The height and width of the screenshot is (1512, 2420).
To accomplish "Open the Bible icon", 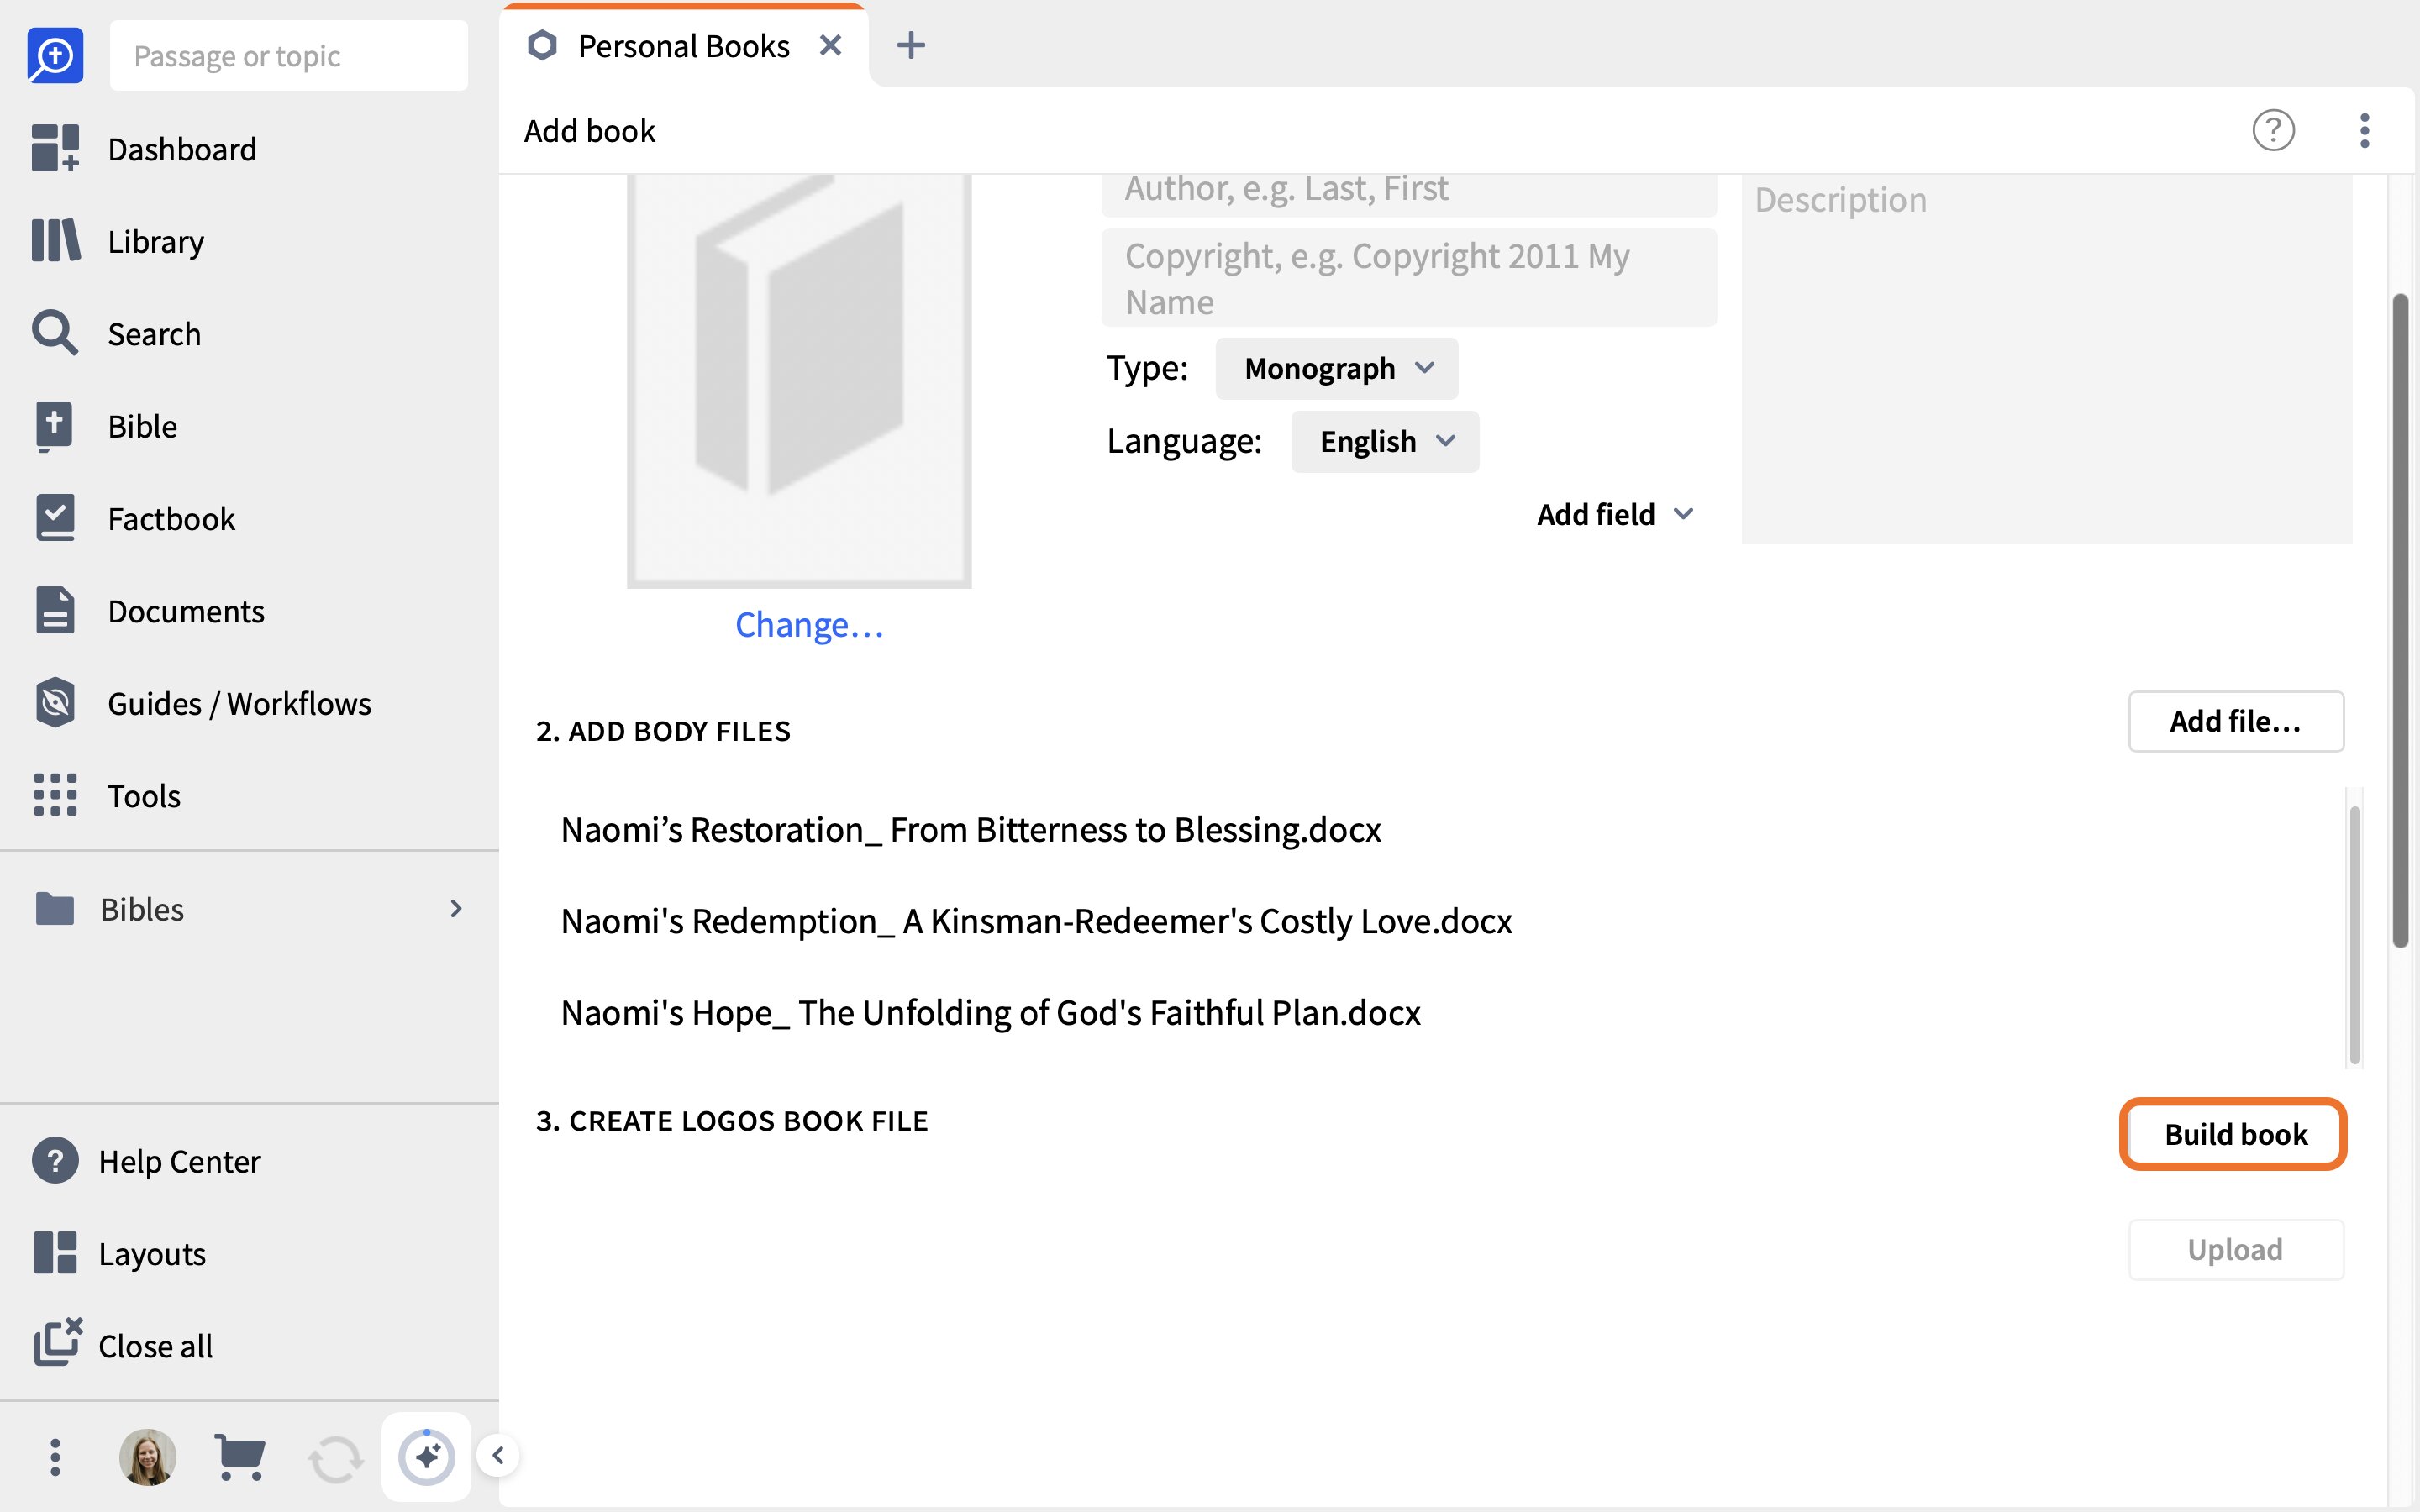I will 55,426.
